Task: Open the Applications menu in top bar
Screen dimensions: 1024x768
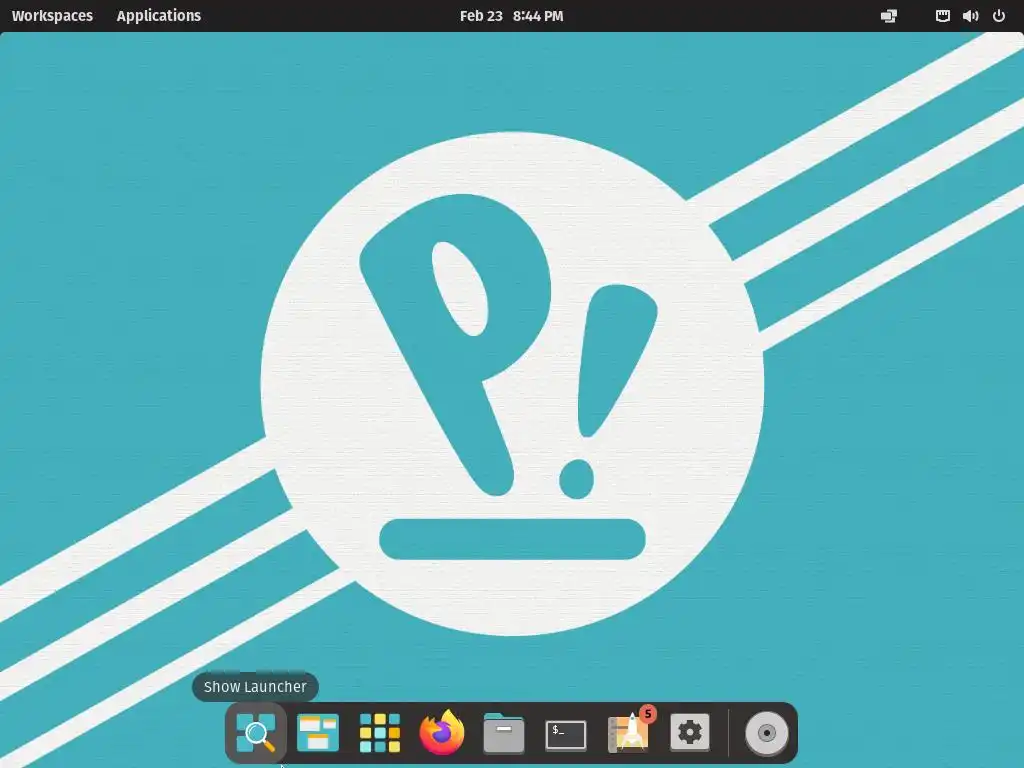Action: 159,16
